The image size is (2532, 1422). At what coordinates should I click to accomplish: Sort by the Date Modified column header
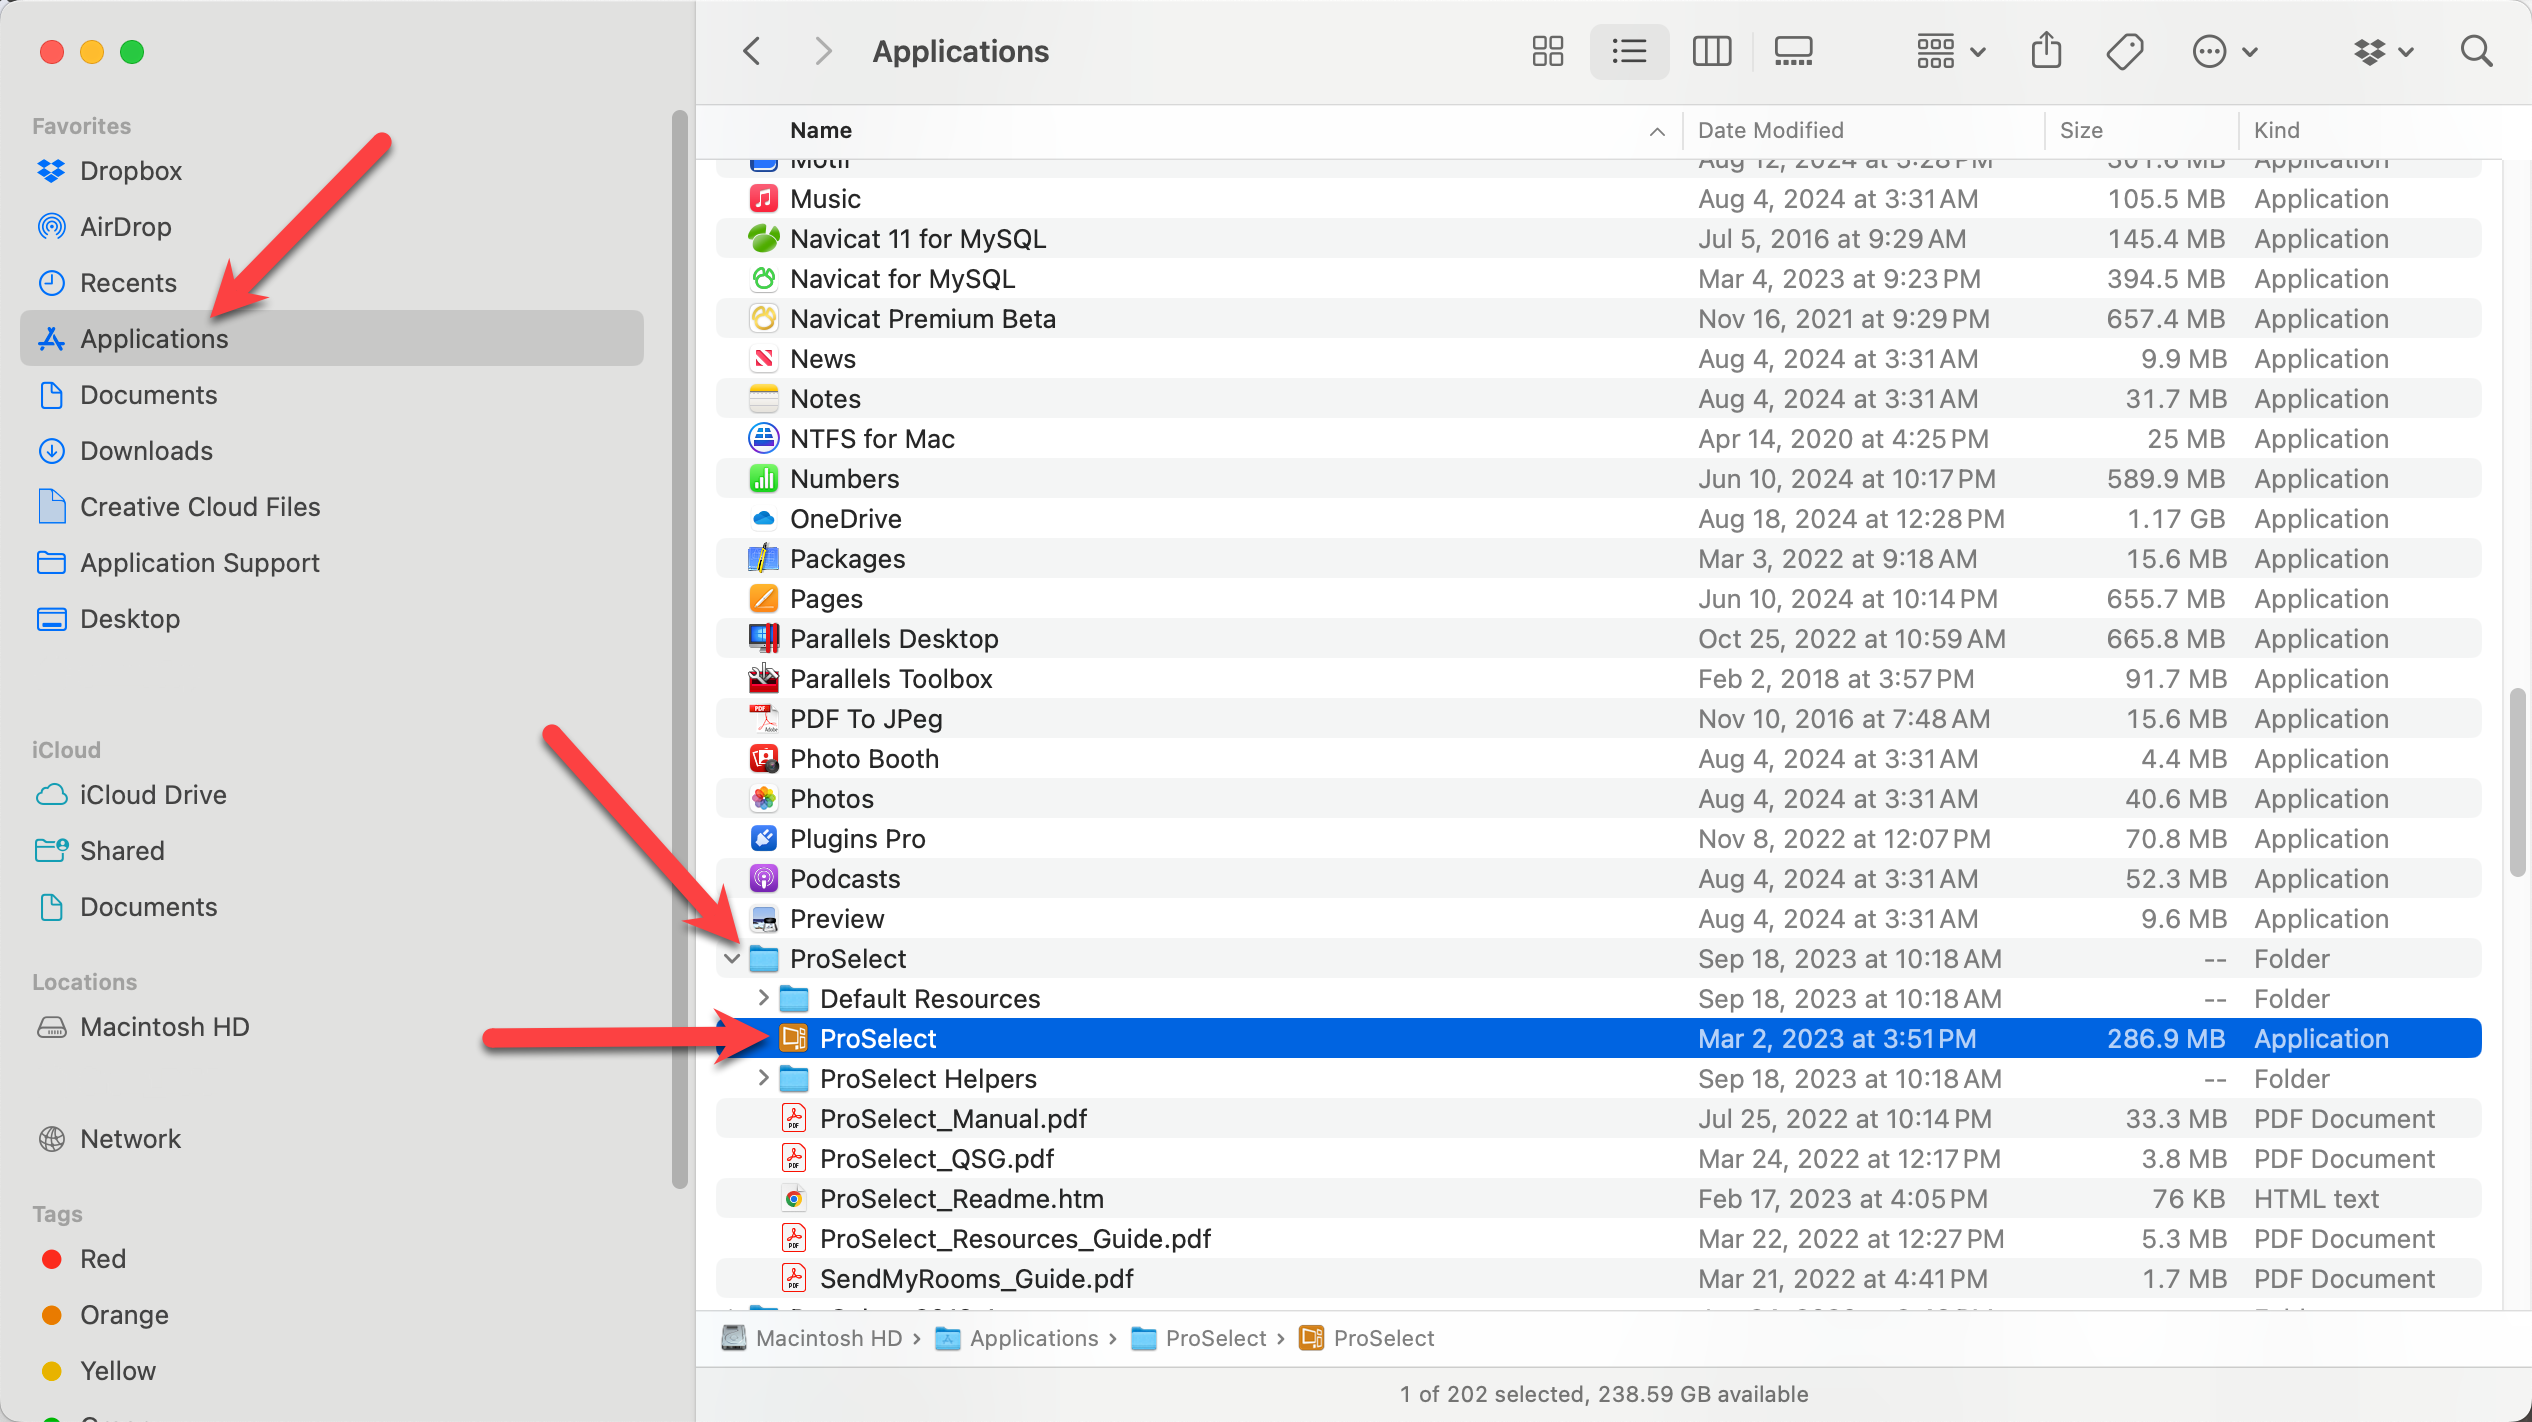point(1770,130)
